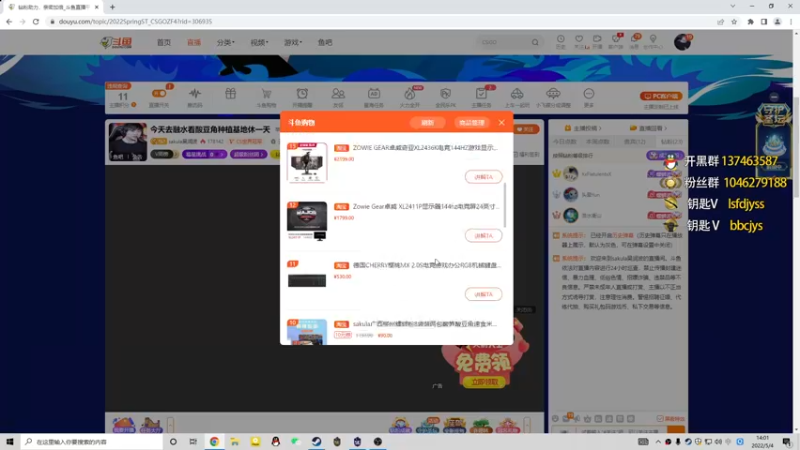Click the header search input field
Image resolution: width=800 pixels, height=450 pixels.
(x=504, y=42)
